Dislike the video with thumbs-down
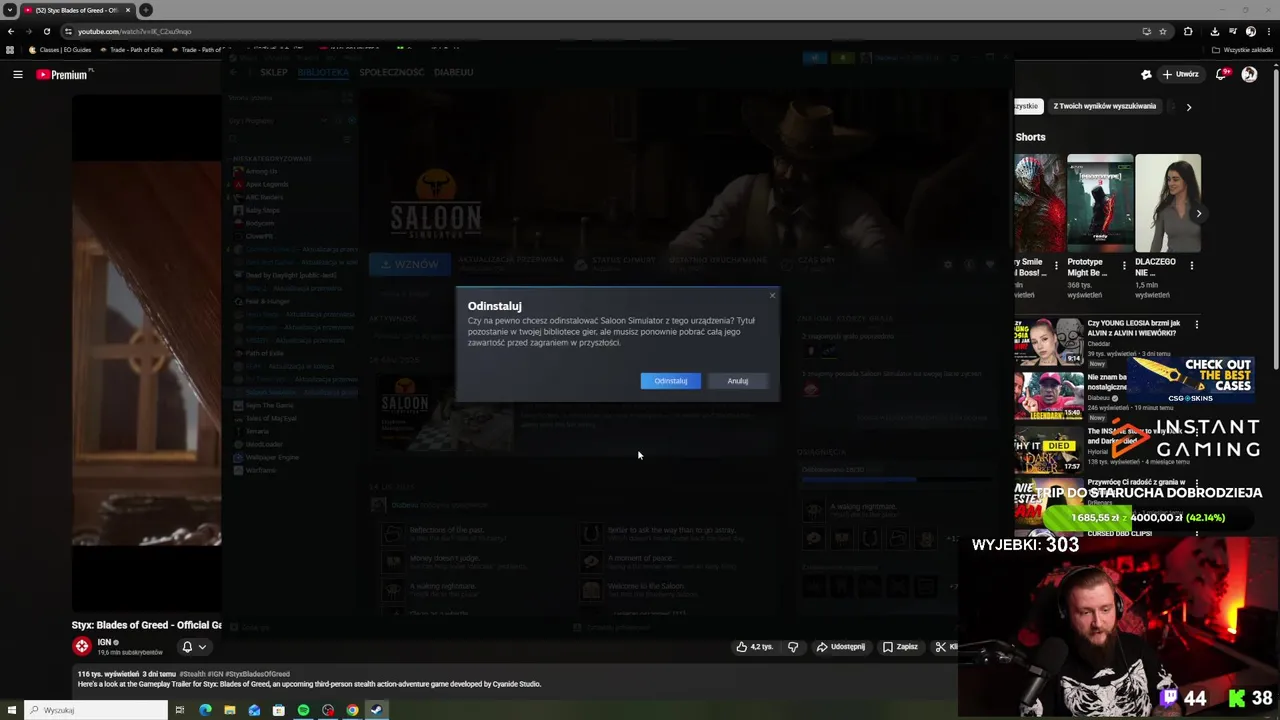 click(793, 647)
